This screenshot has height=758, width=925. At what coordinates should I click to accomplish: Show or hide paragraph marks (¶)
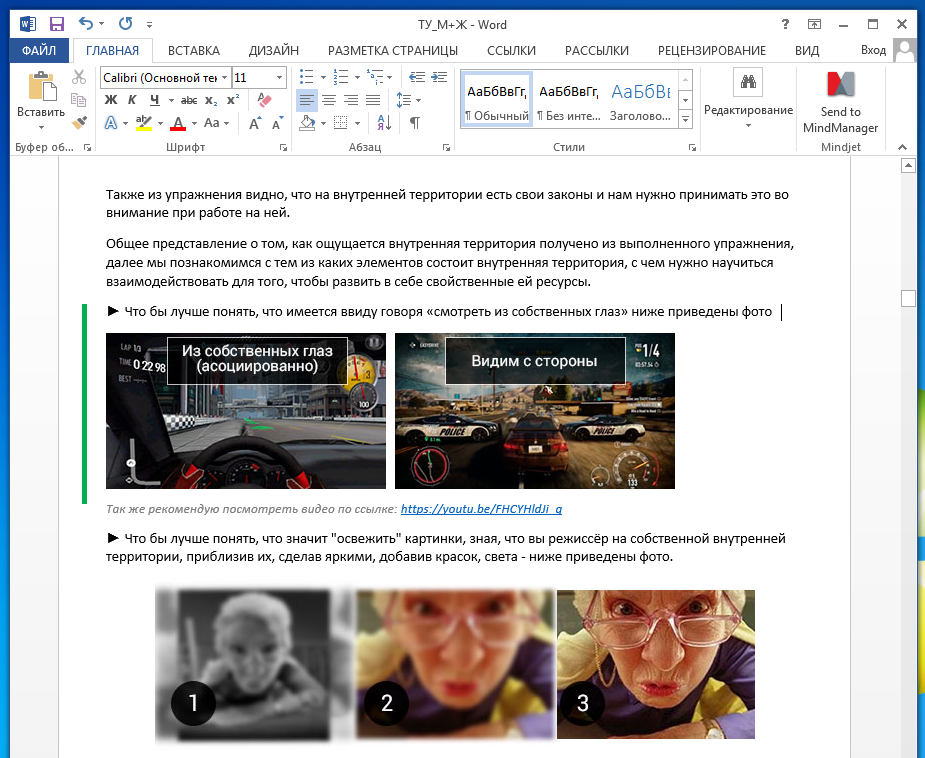[415, 123]
